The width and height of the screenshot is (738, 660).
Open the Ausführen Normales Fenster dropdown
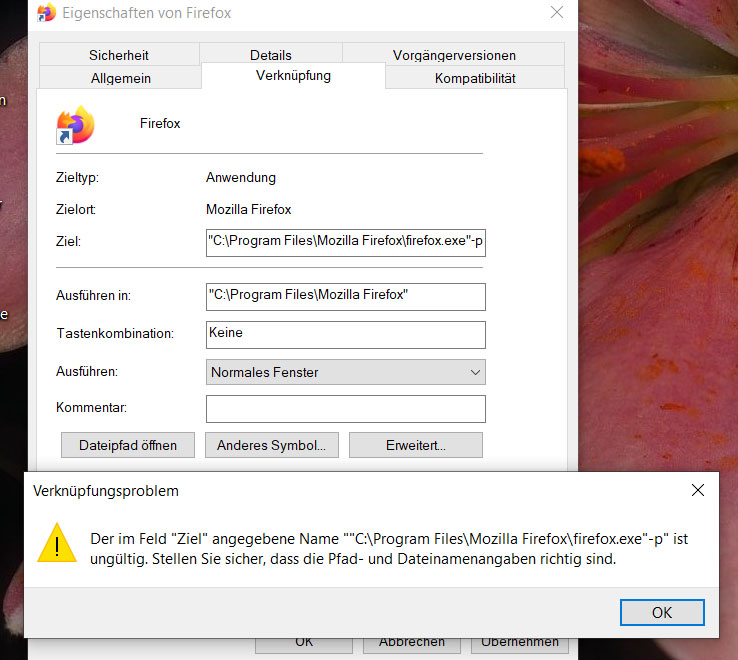click(x=345, y=372)
